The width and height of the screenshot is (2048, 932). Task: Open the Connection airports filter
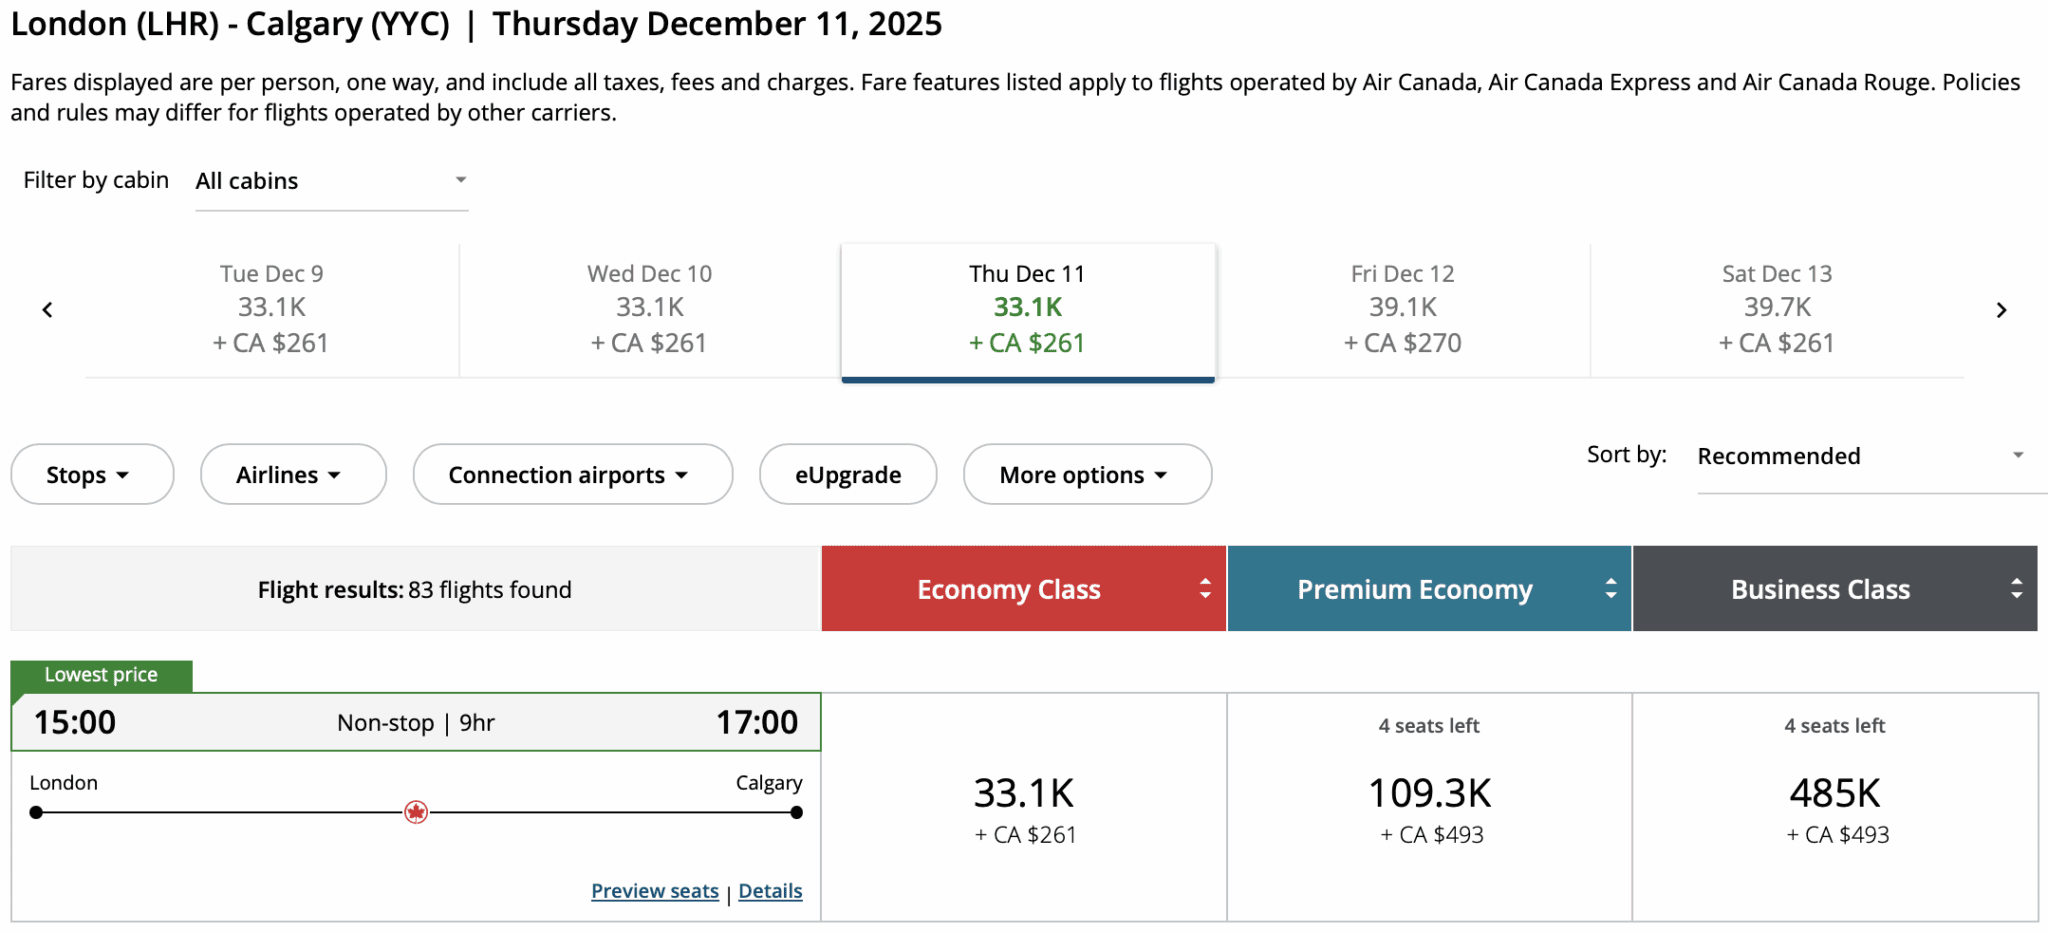pos(572,474)
